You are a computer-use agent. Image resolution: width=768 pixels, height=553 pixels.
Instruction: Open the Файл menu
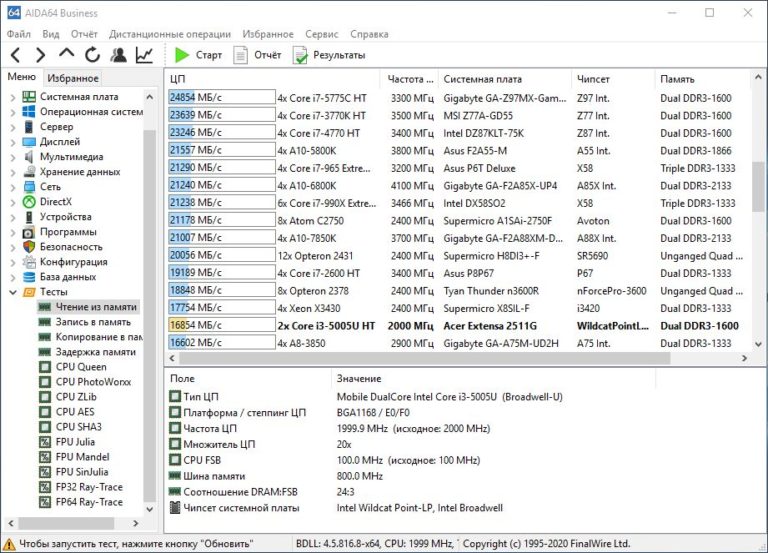tap(19, 34)
